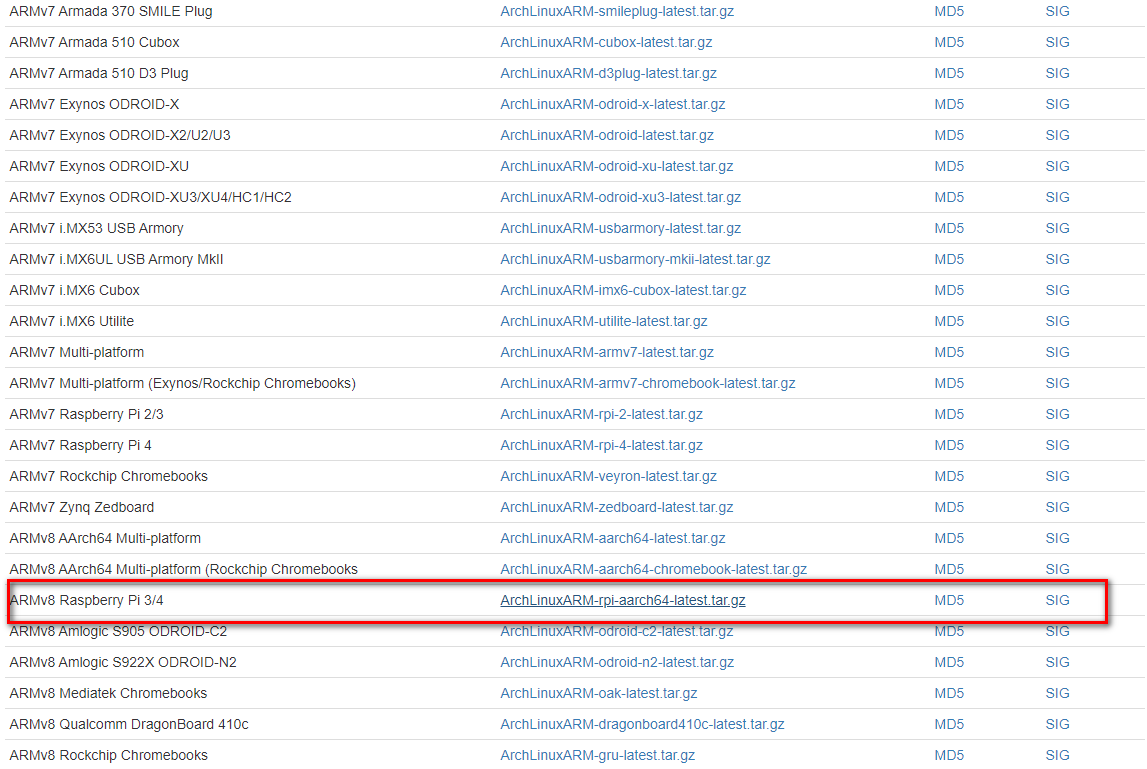Screen dimensions: 1147x769
Task: Click ArchLinuxARM-aarch64-latest.tar.gz link
Action: pos(612,539)
